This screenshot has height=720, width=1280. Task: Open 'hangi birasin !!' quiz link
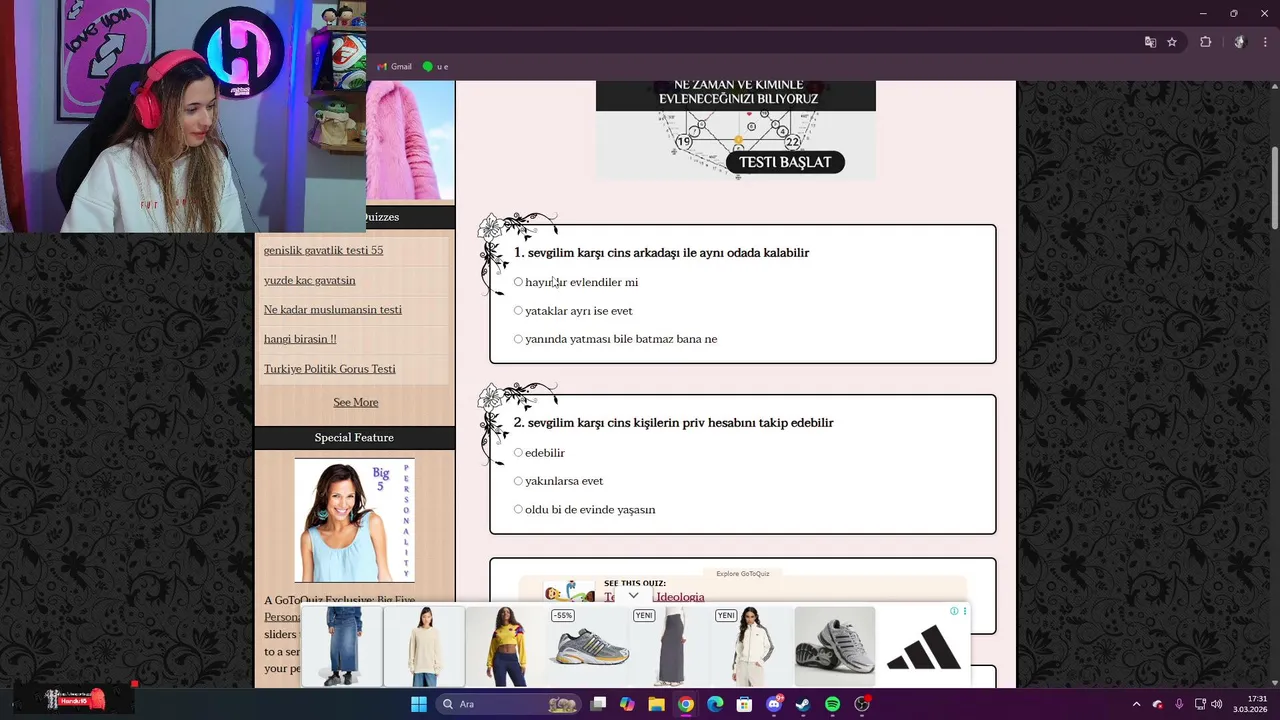pos(300,339)
